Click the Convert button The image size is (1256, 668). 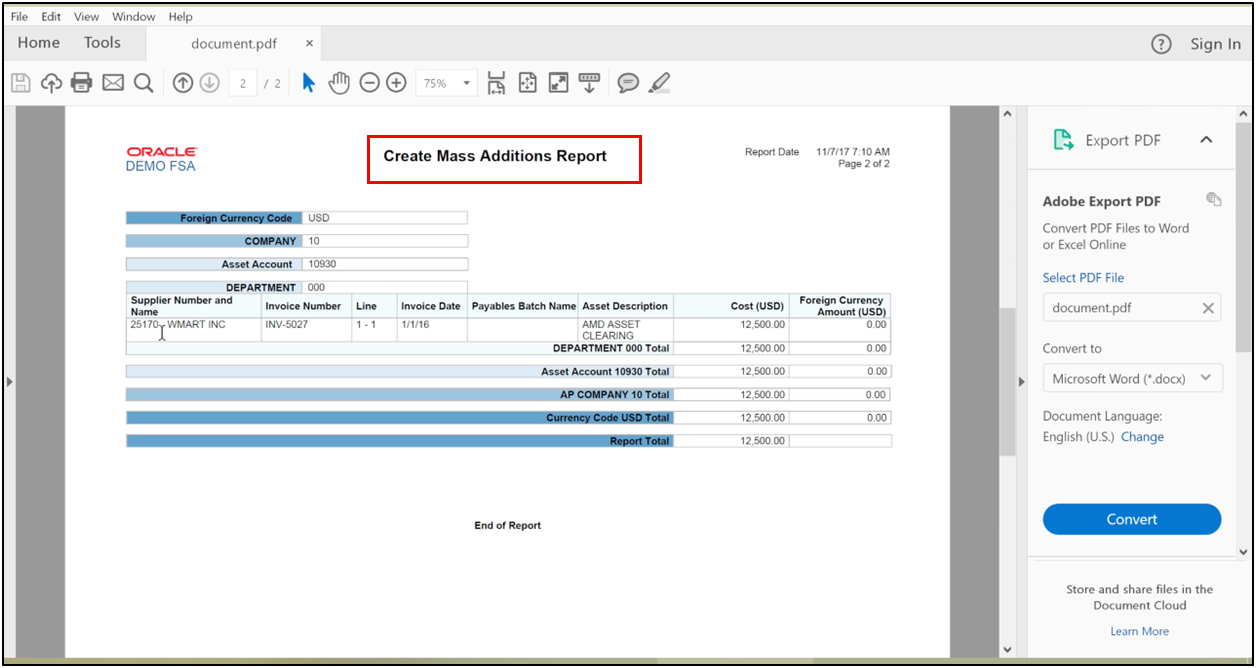coord(1131,519)
